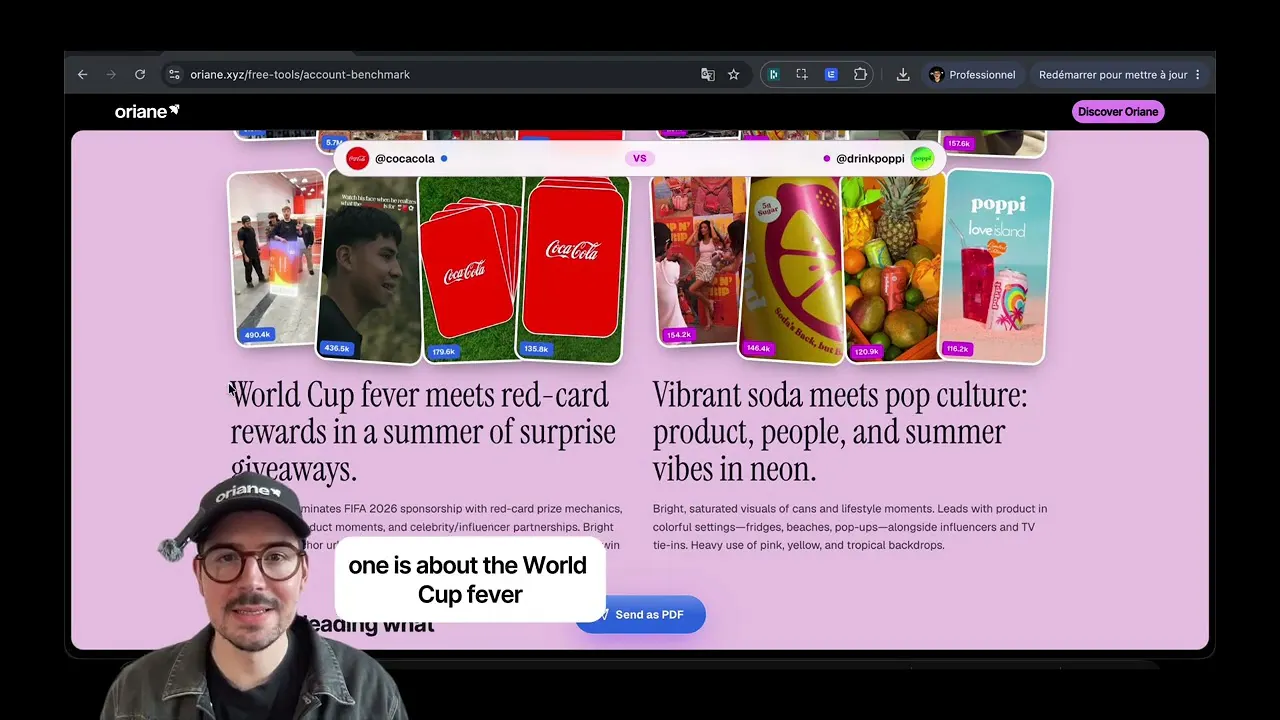1280x720 pixels.
Task: Click the @drinkpoppi account handle
Action: [870, 159]
